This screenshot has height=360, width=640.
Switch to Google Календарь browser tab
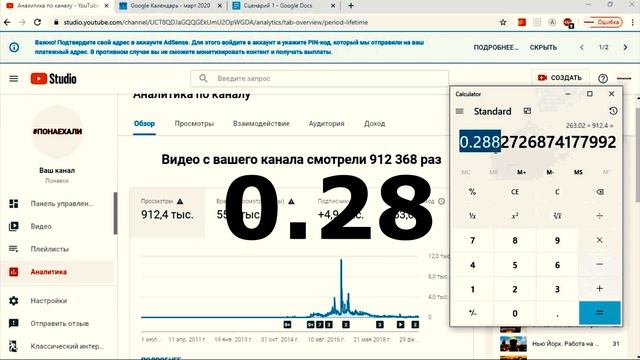pyautogui.click(x=170, y=6)
